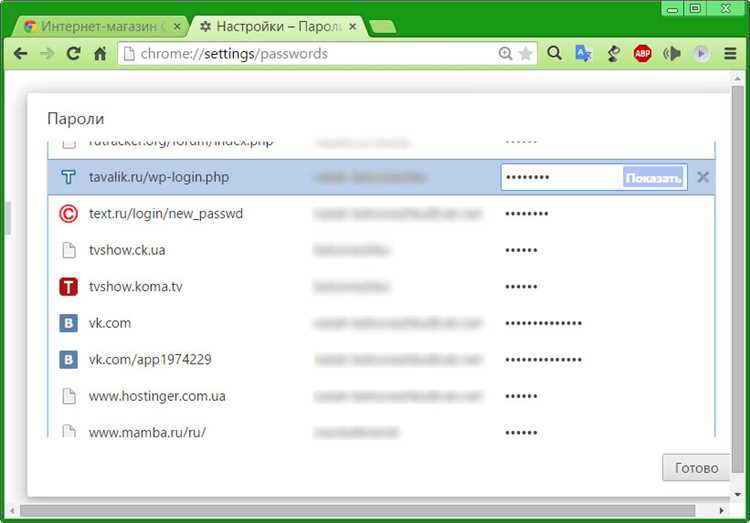The height and width of the screenshot is (523, 750).
Task: Click the scroll-right arrow at bottom
Action: click(722, 511)
